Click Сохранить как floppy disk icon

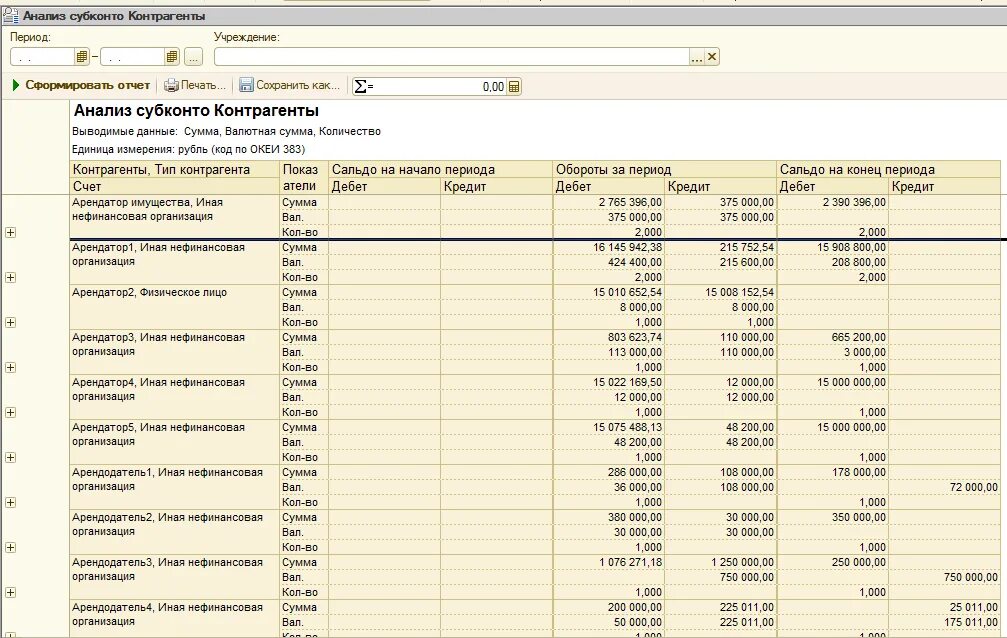[247, 85]
